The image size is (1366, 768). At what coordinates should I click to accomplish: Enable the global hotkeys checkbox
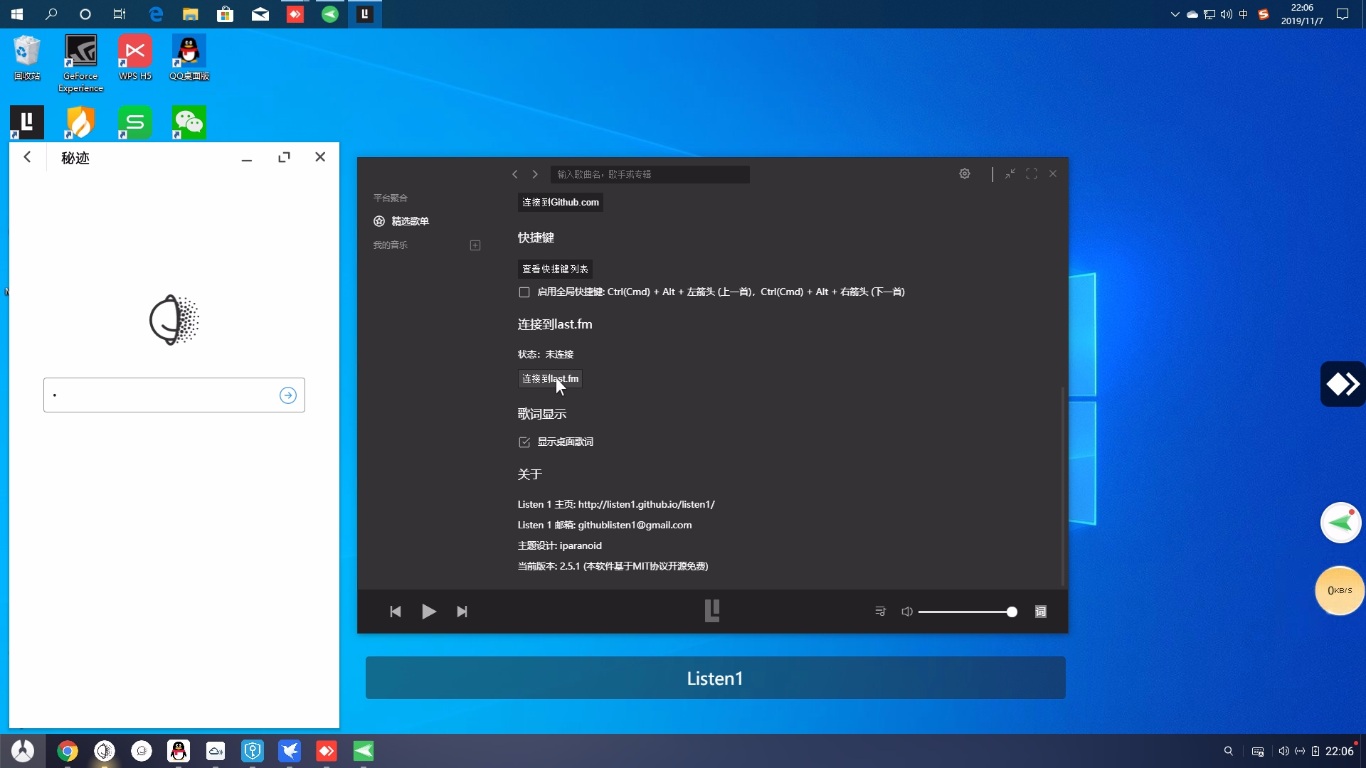pos(524,292)
